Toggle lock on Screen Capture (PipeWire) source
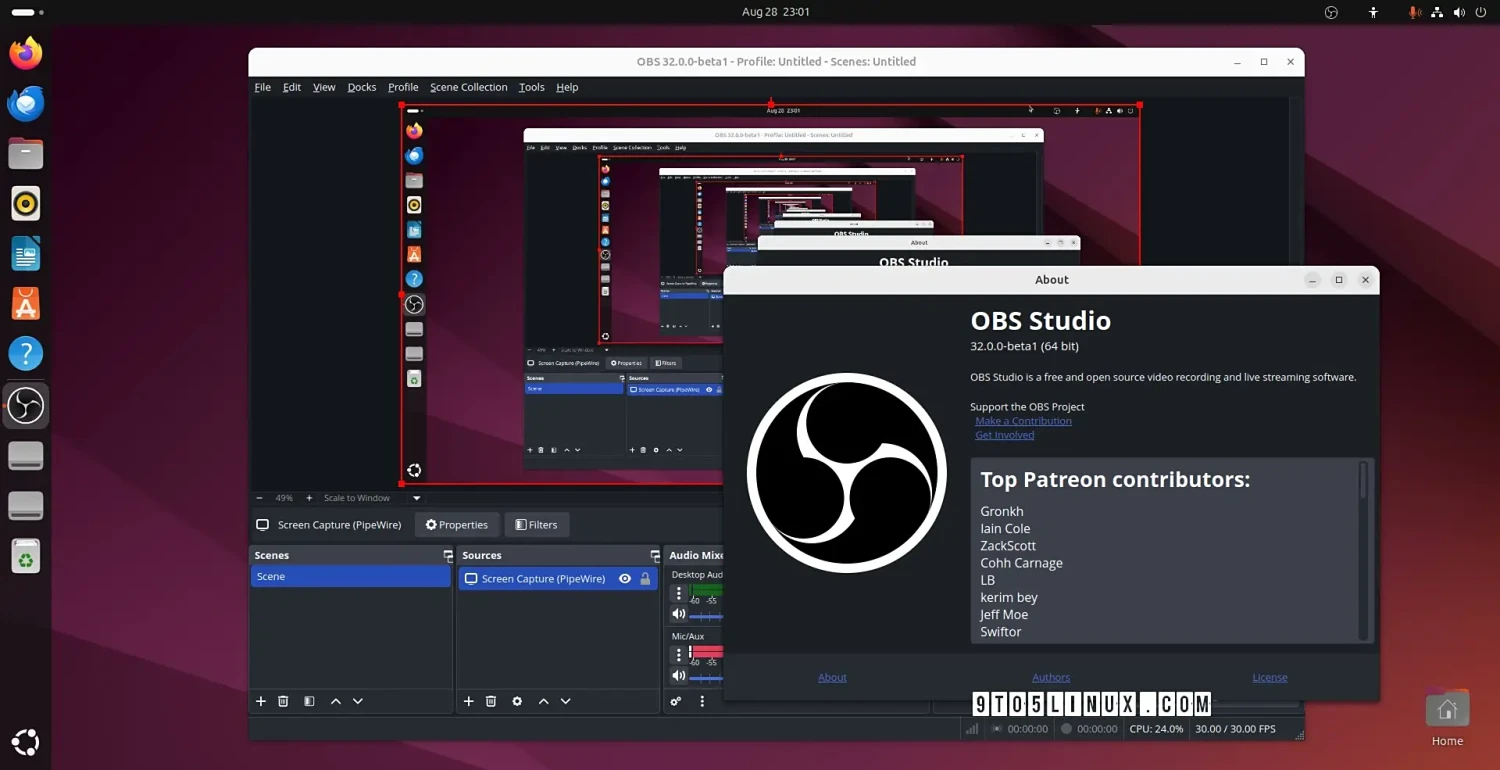This screenshot has height=770, width=1500. click(645, 579)
